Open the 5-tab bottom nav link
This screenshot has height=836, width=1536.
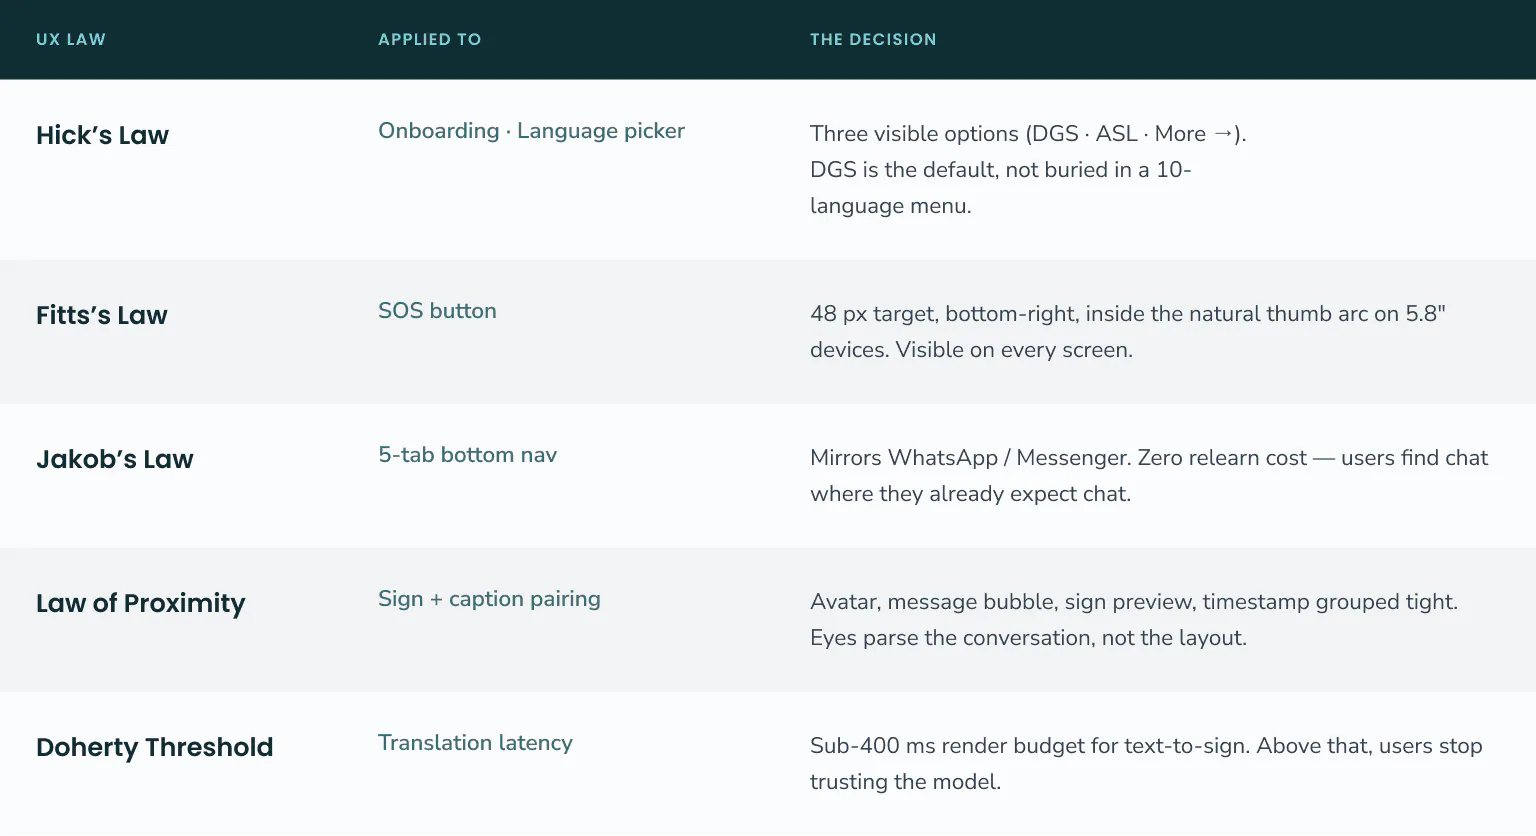coord(467,455)
